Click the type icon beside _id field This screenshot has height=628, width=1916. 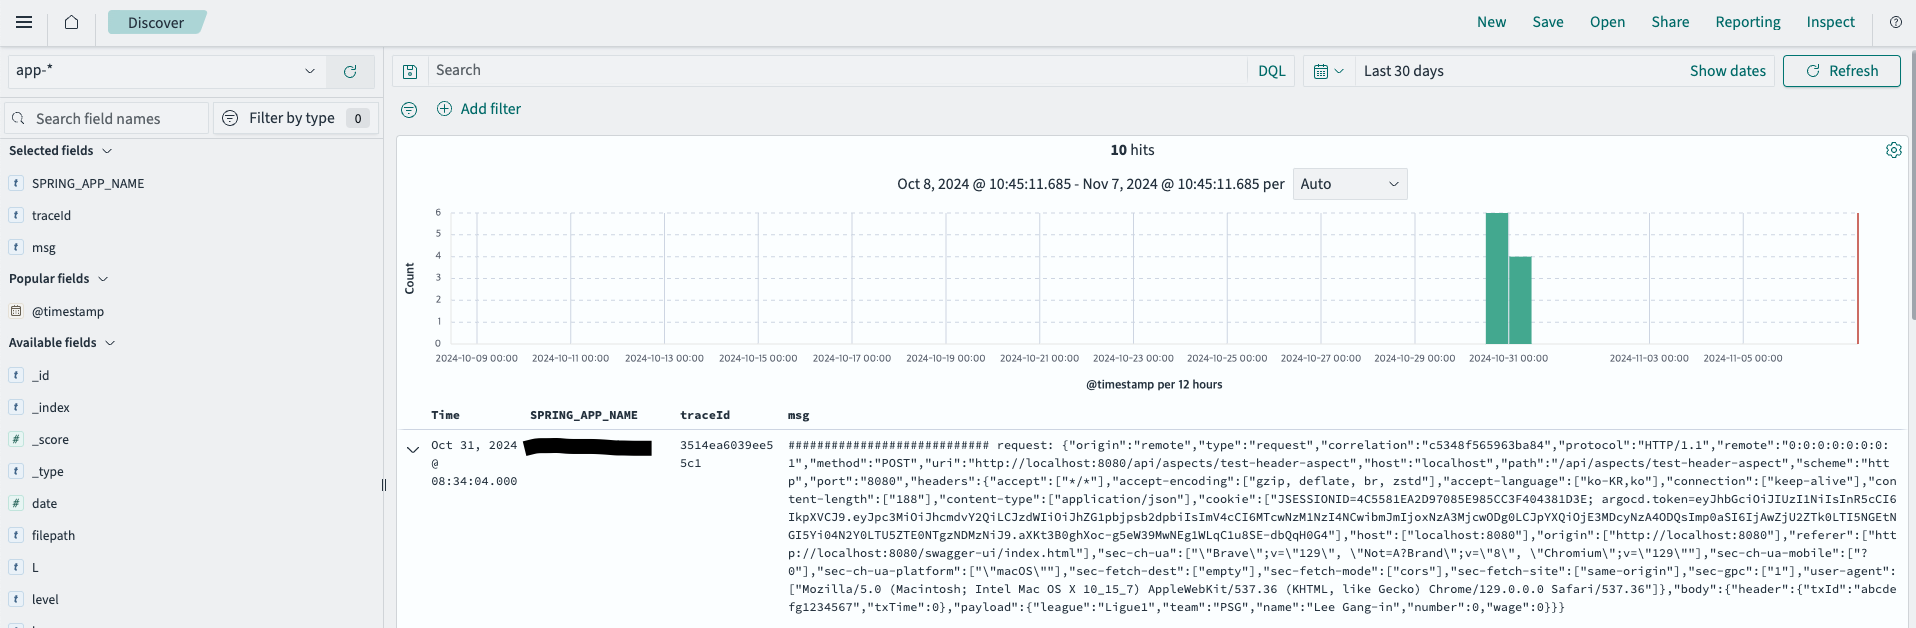tap(16, 375)
